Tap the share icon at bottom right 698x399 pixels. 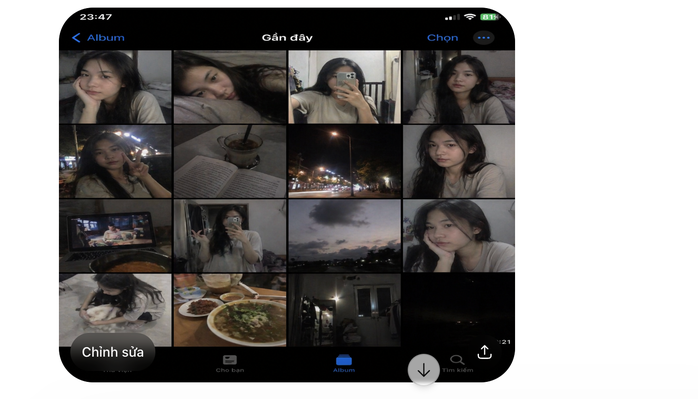484,352
